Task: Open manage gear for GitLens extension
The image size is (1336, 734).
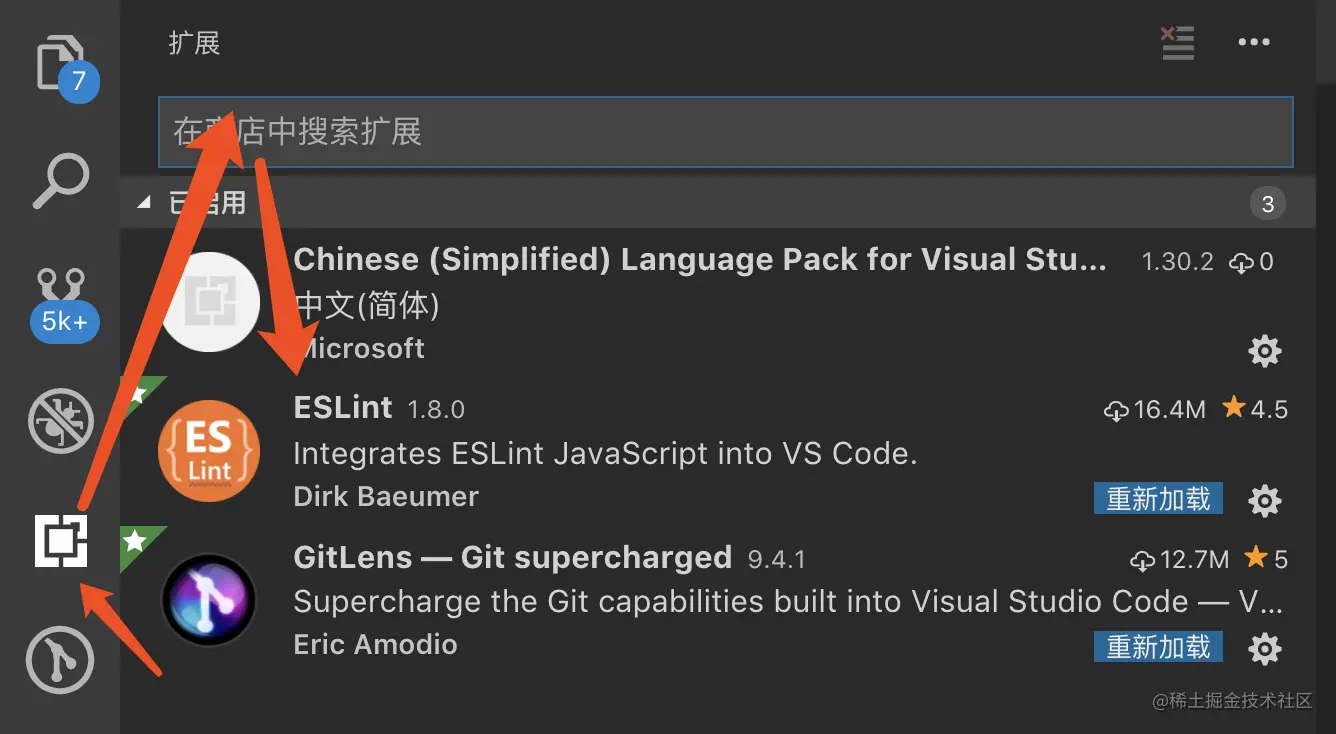Action: (1264, 648)
